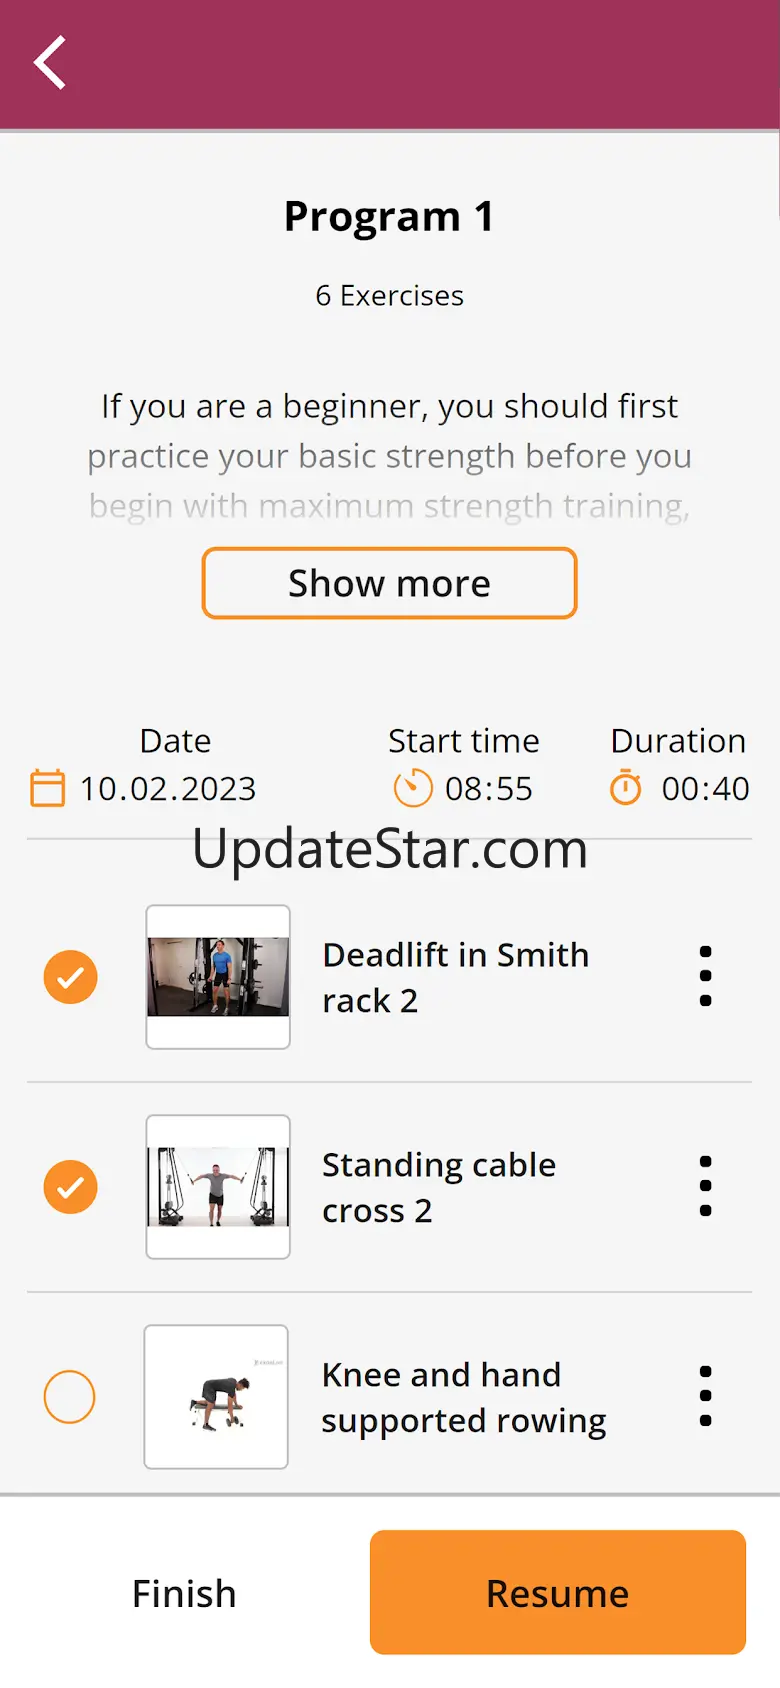The width and height of the screenshot is (780, 1688).
Task: Tap the back arrow in header
Action: point(50,63)
